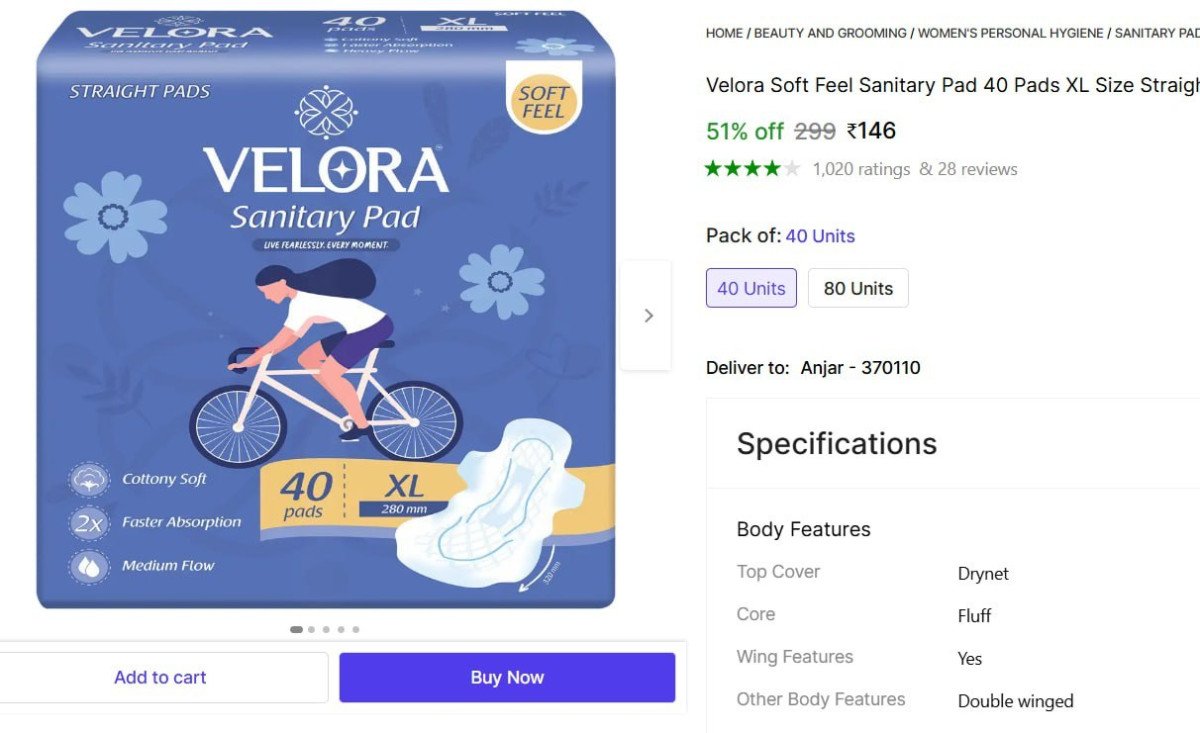Jump to the last carousel dot
The height and width of the screenshot is (733, 1200).
pos(355,630)
